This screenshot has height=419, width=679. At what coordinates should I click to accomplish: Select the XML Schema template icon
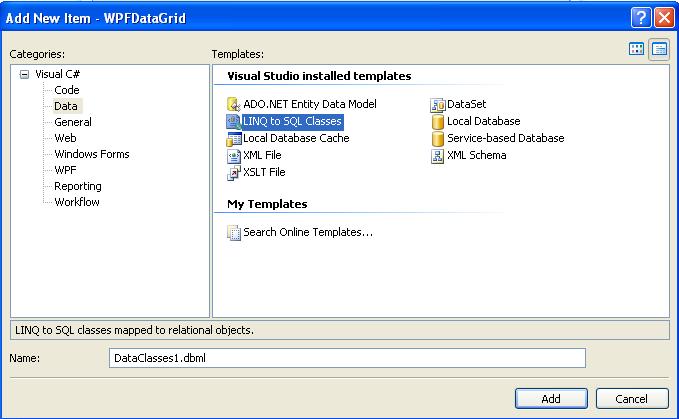pos(438,156)
